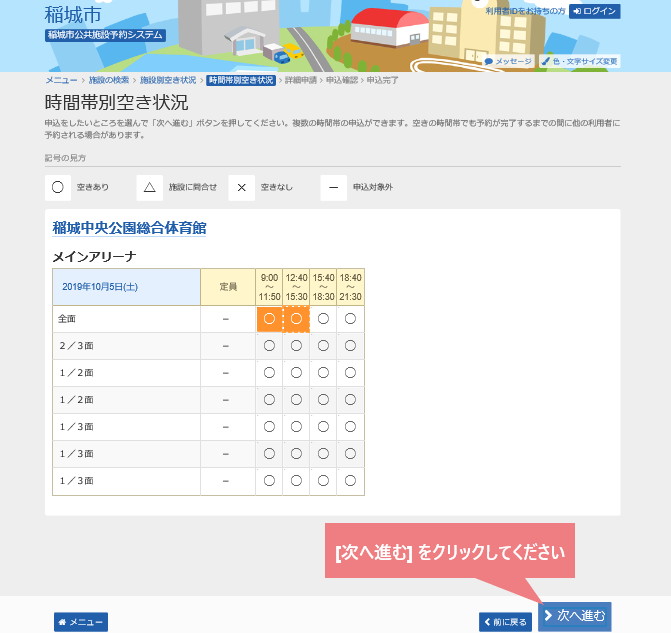Go to メニュー in the breadcrumb

click(61, 80)
